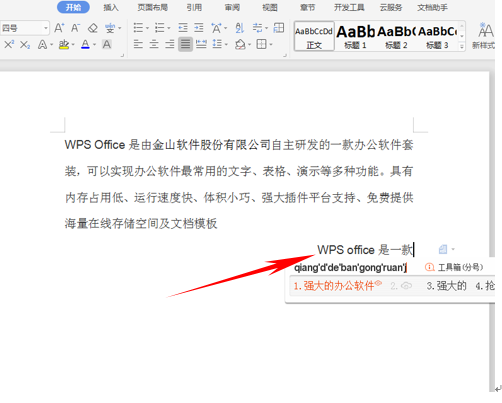Toggle character shading button
The image size is (502, 403).
click(x=107, y=44)
